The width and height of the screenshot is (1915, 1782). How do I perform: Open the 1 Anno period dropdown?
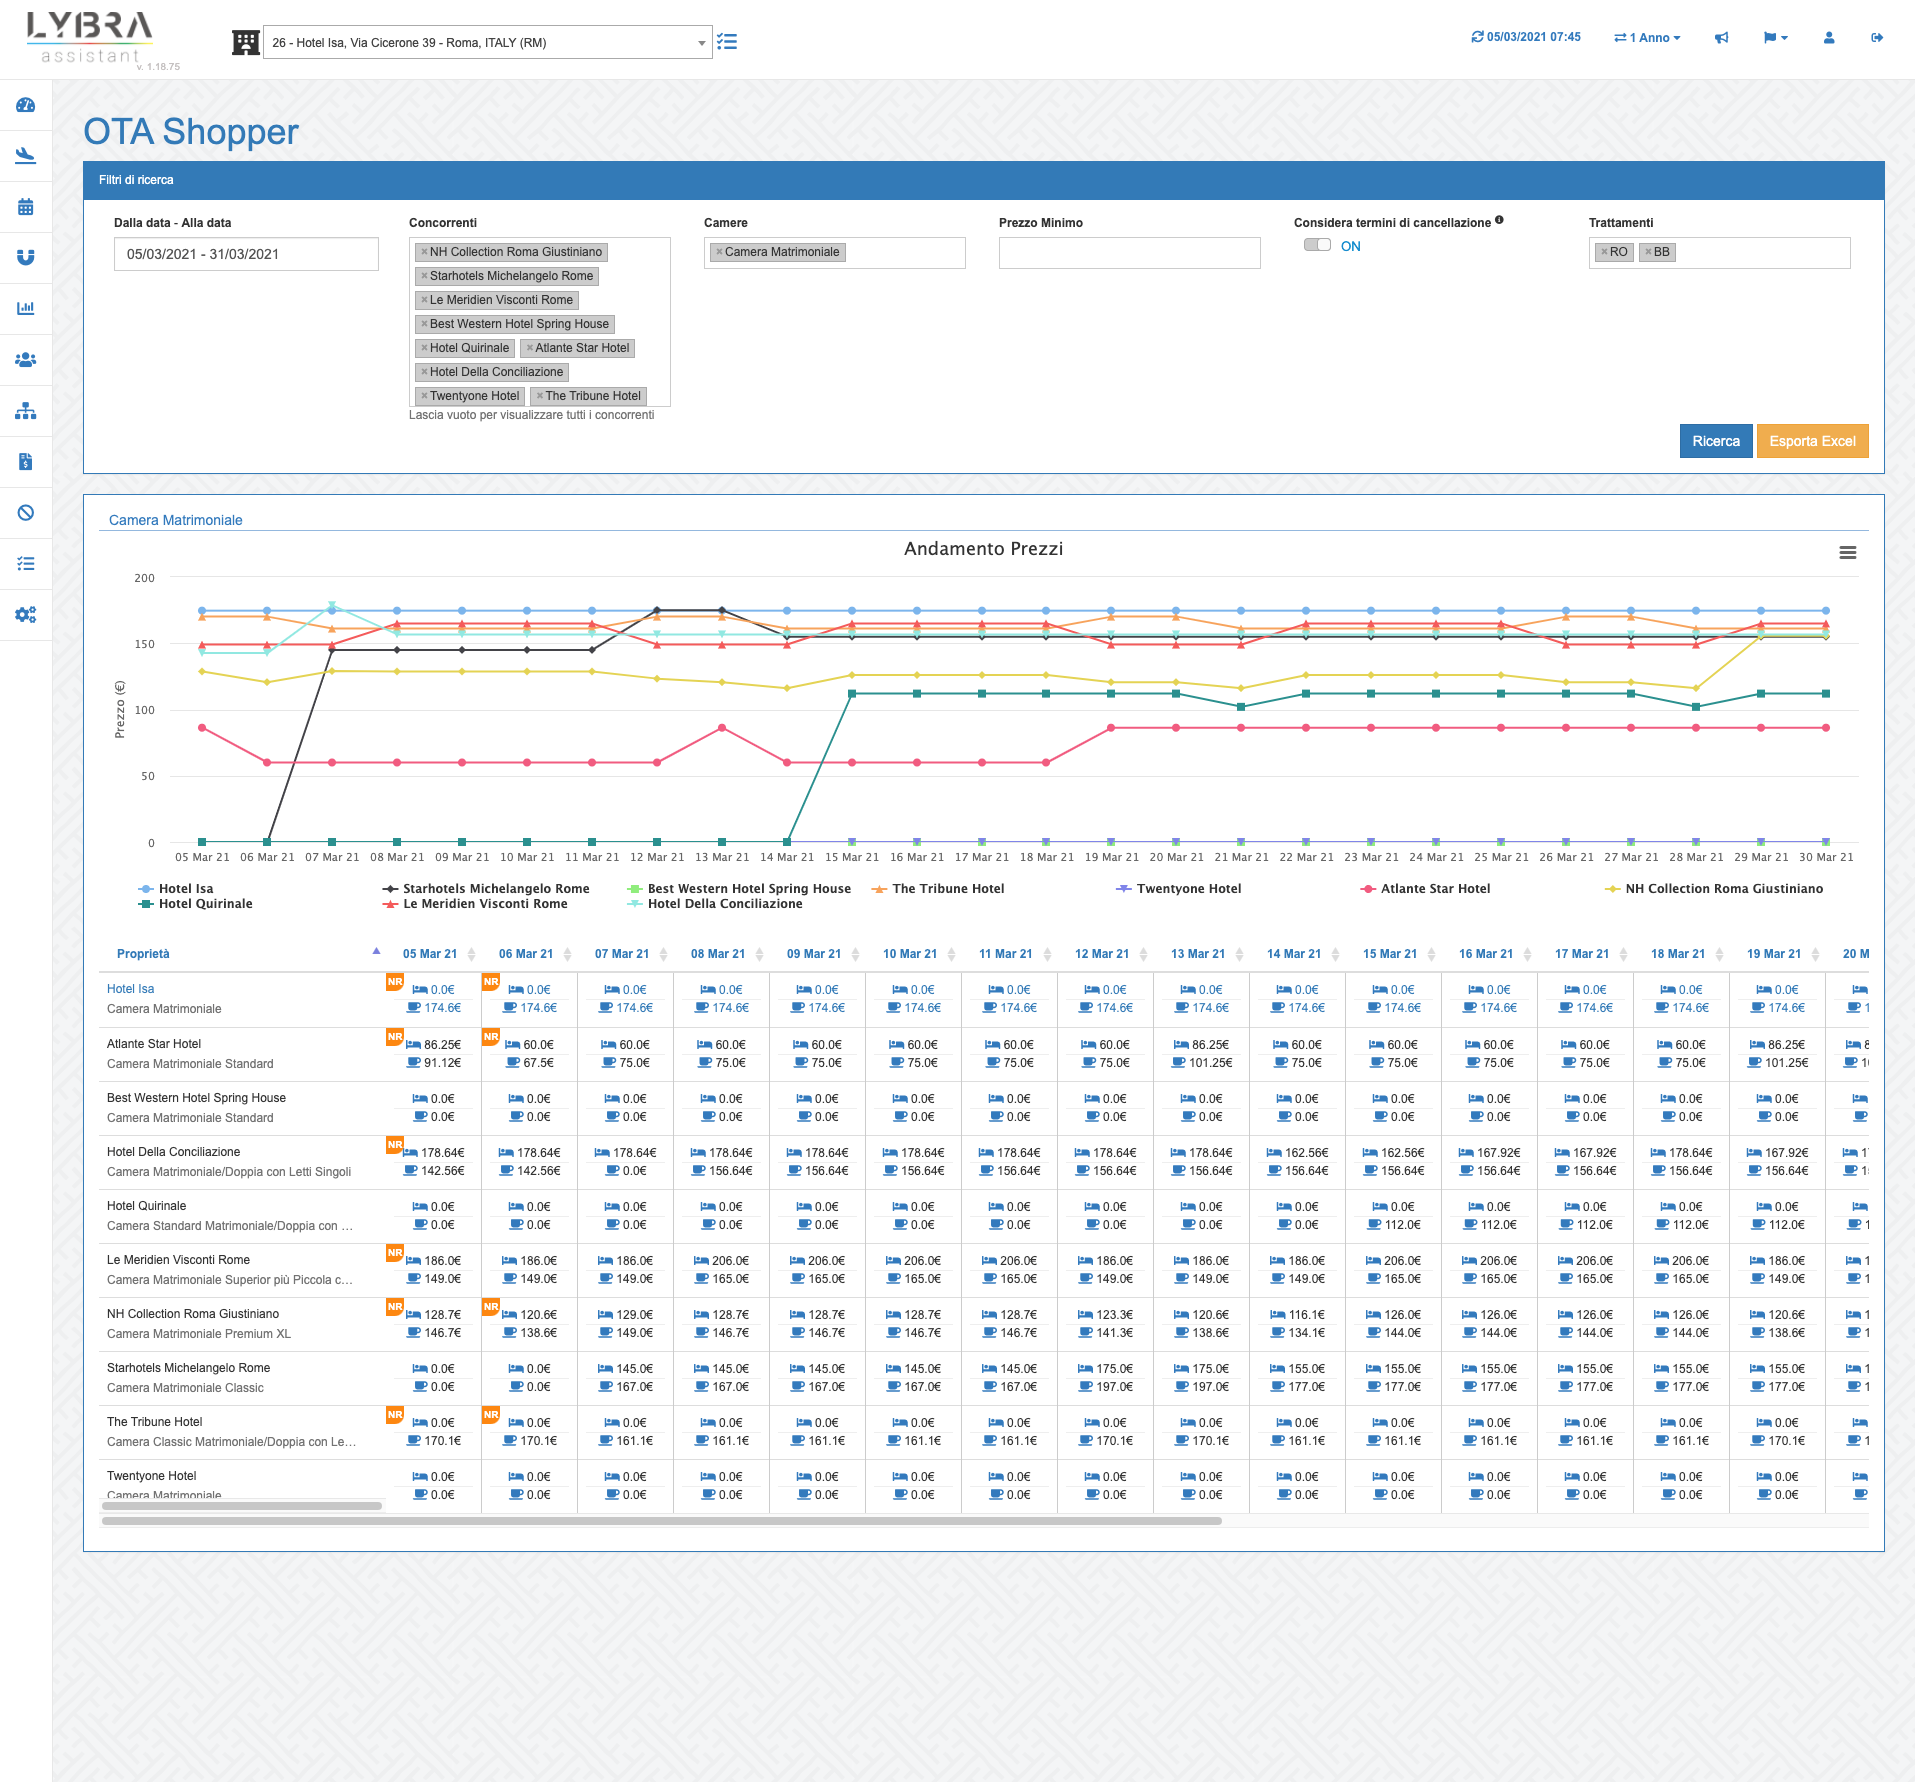[x=1647, y=38]
